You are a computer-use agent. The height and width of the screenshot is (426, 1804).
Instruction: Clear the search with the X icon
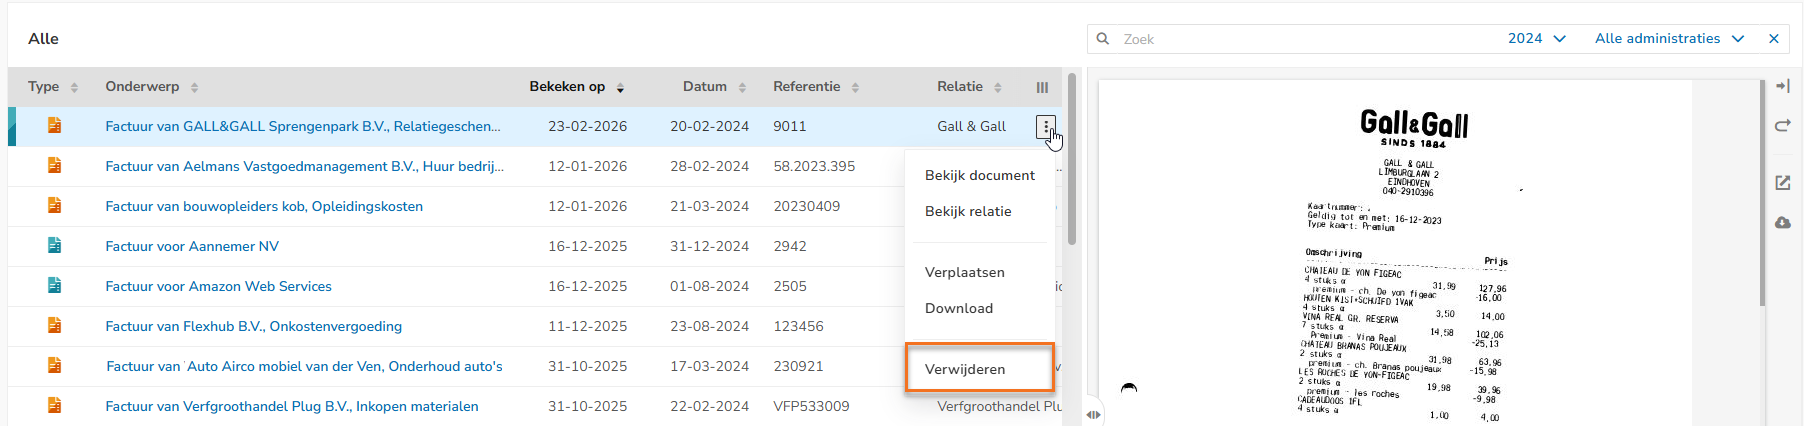1774,39
